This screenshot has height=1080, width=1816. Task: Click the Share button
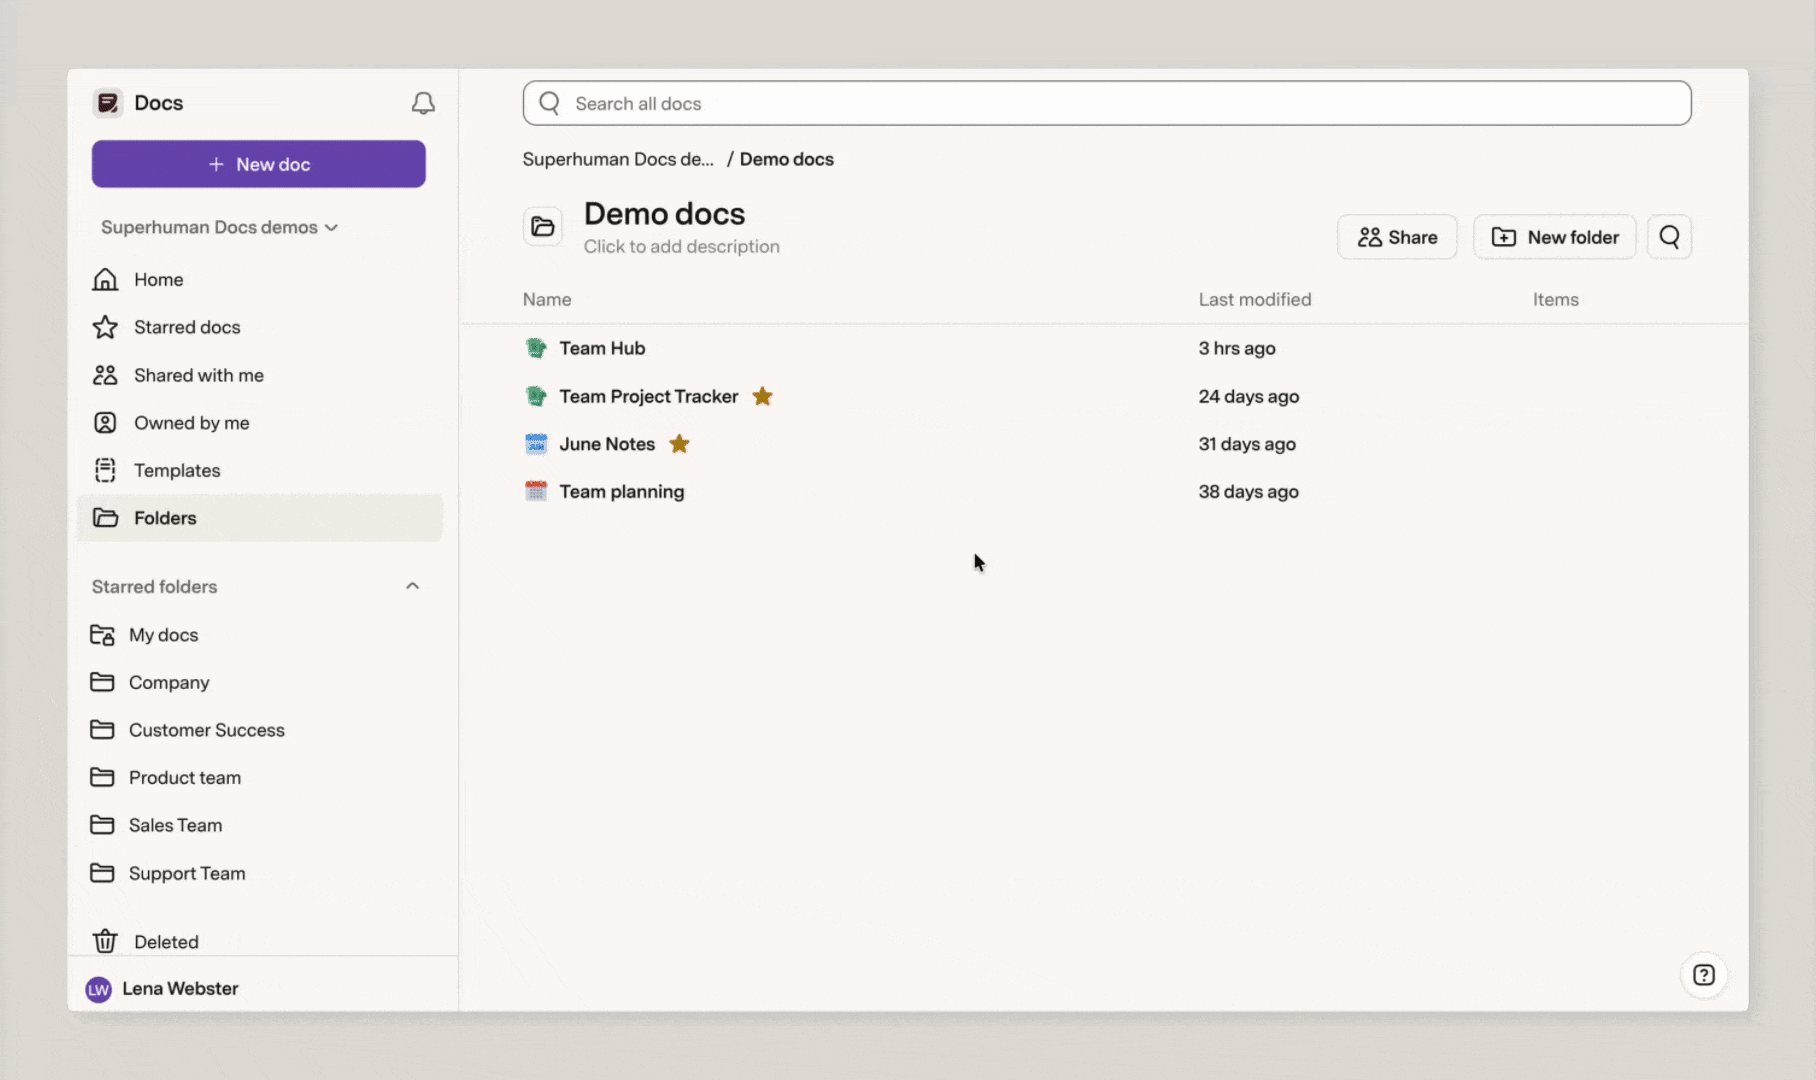click(1397, 237)
